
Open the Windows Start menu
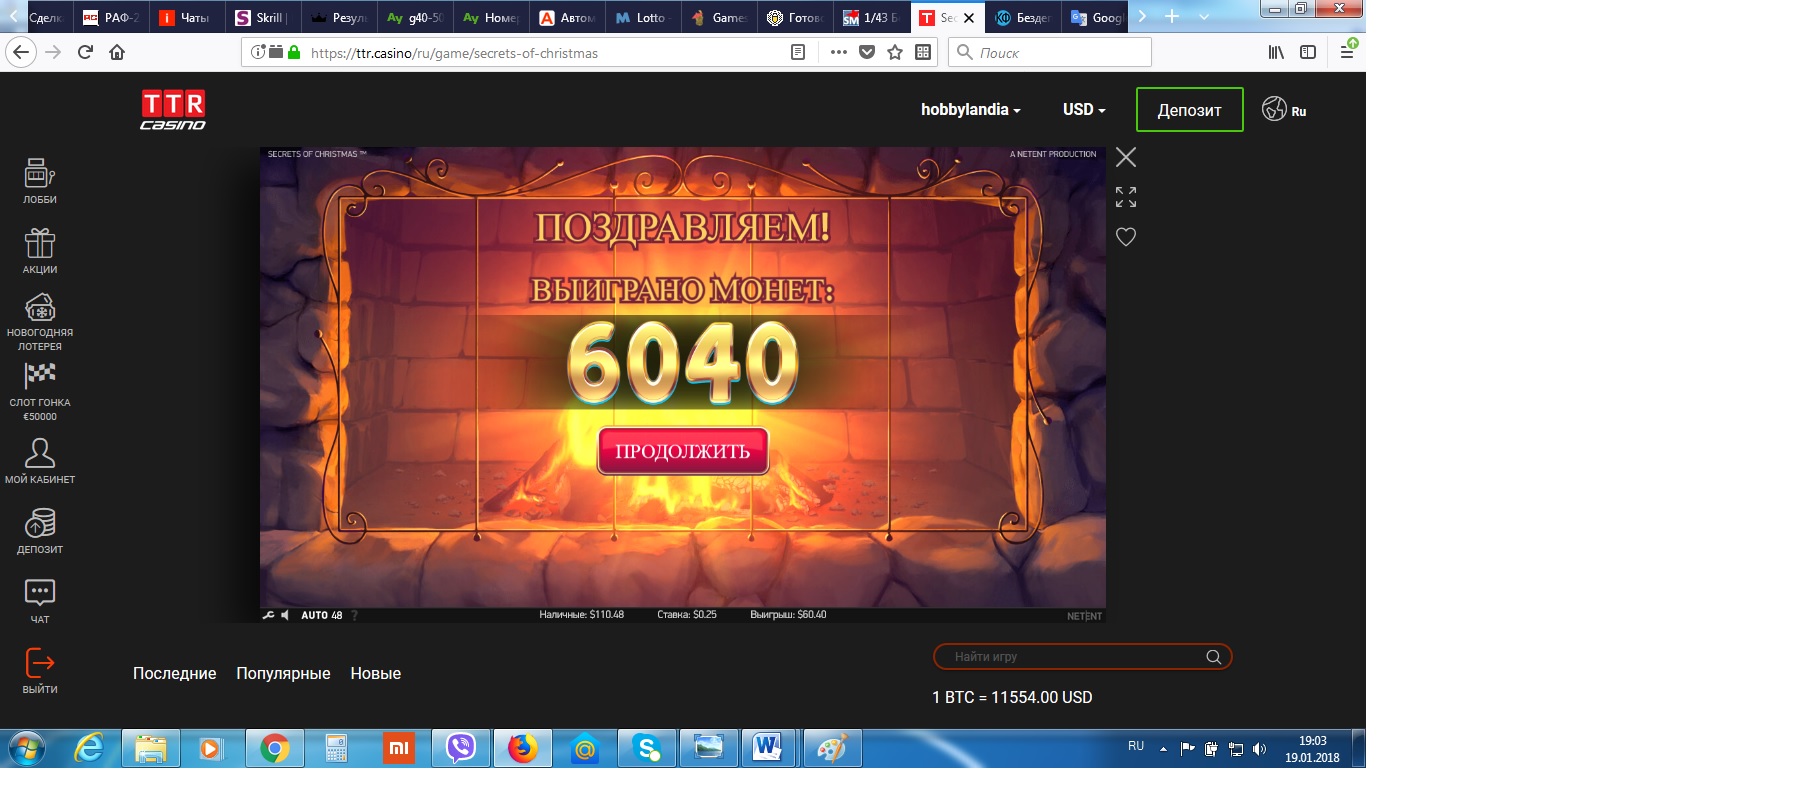point(27,748)
